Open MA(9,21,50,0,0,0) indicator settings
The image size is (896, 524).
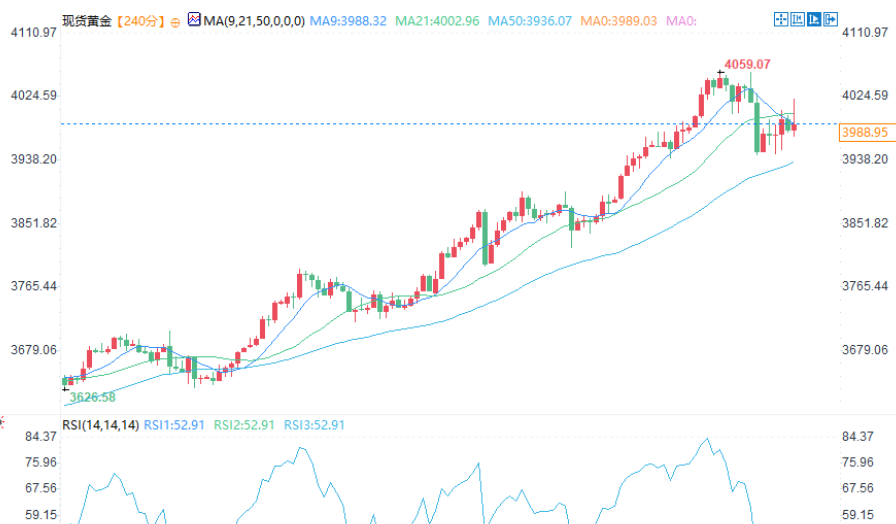click(x=254, y=21)
